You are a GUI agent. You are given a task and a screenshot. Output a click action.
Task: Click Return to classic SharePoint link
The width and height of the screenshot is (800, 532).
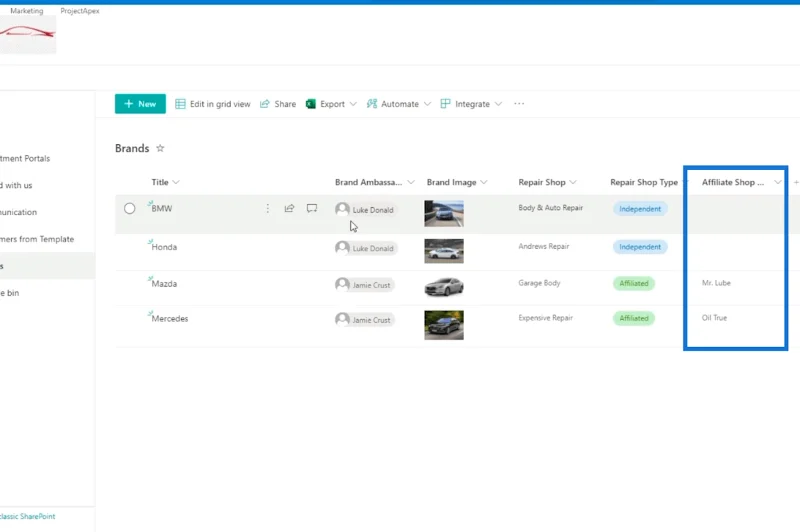[x=28, y=517]
